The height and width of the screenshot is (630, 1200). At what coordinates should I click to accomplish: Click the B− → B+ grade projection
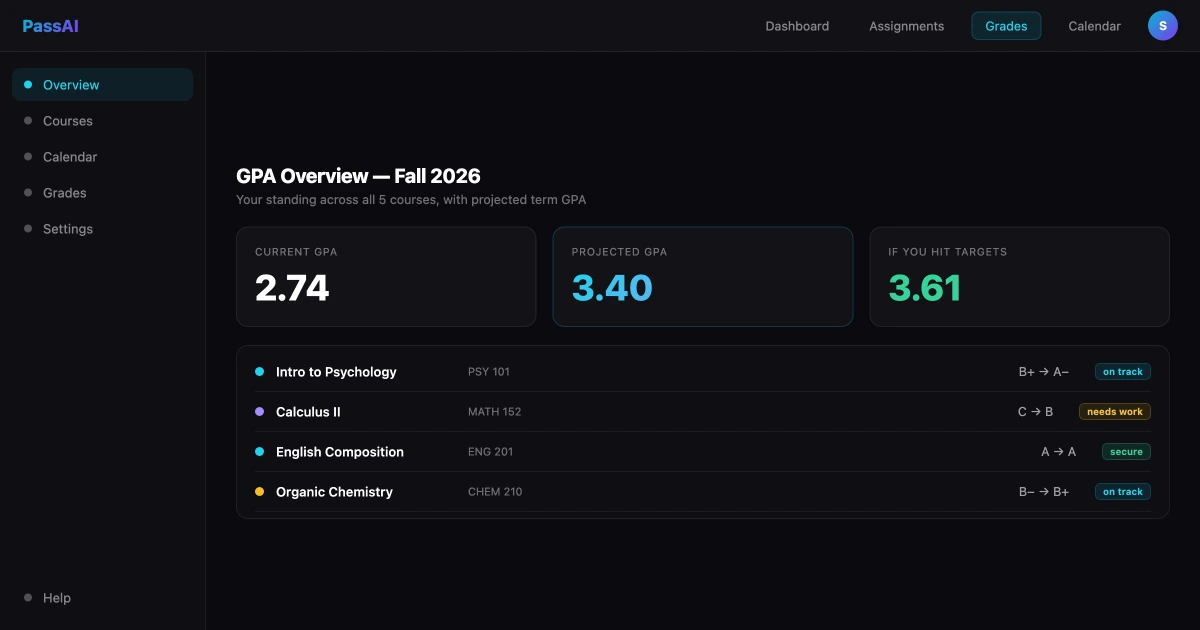[1044, 492]
